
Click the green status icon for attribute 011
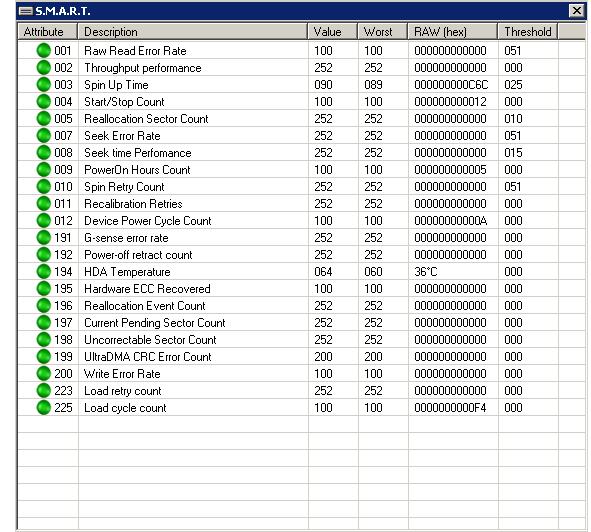click(x=44, y=203)
